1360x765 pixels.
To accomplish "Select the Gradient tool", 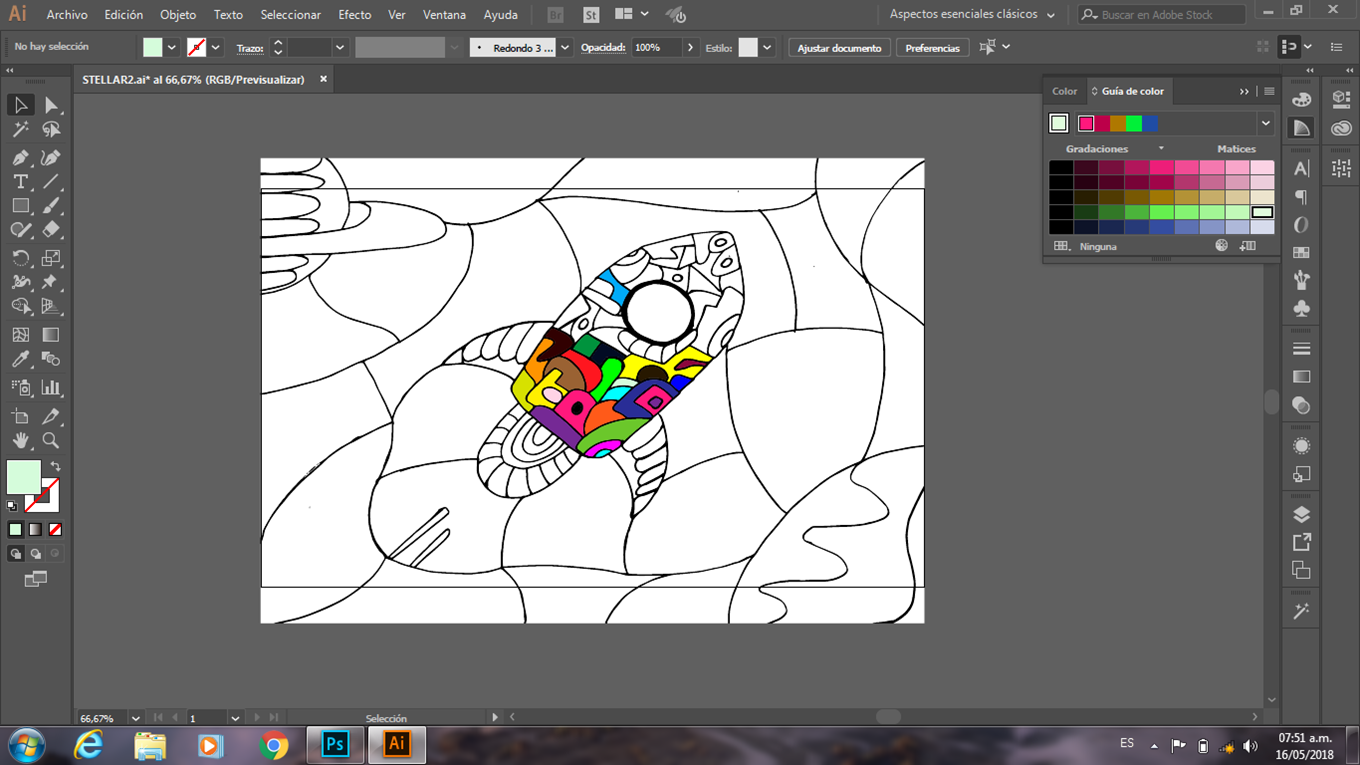I will pos(51,335).
